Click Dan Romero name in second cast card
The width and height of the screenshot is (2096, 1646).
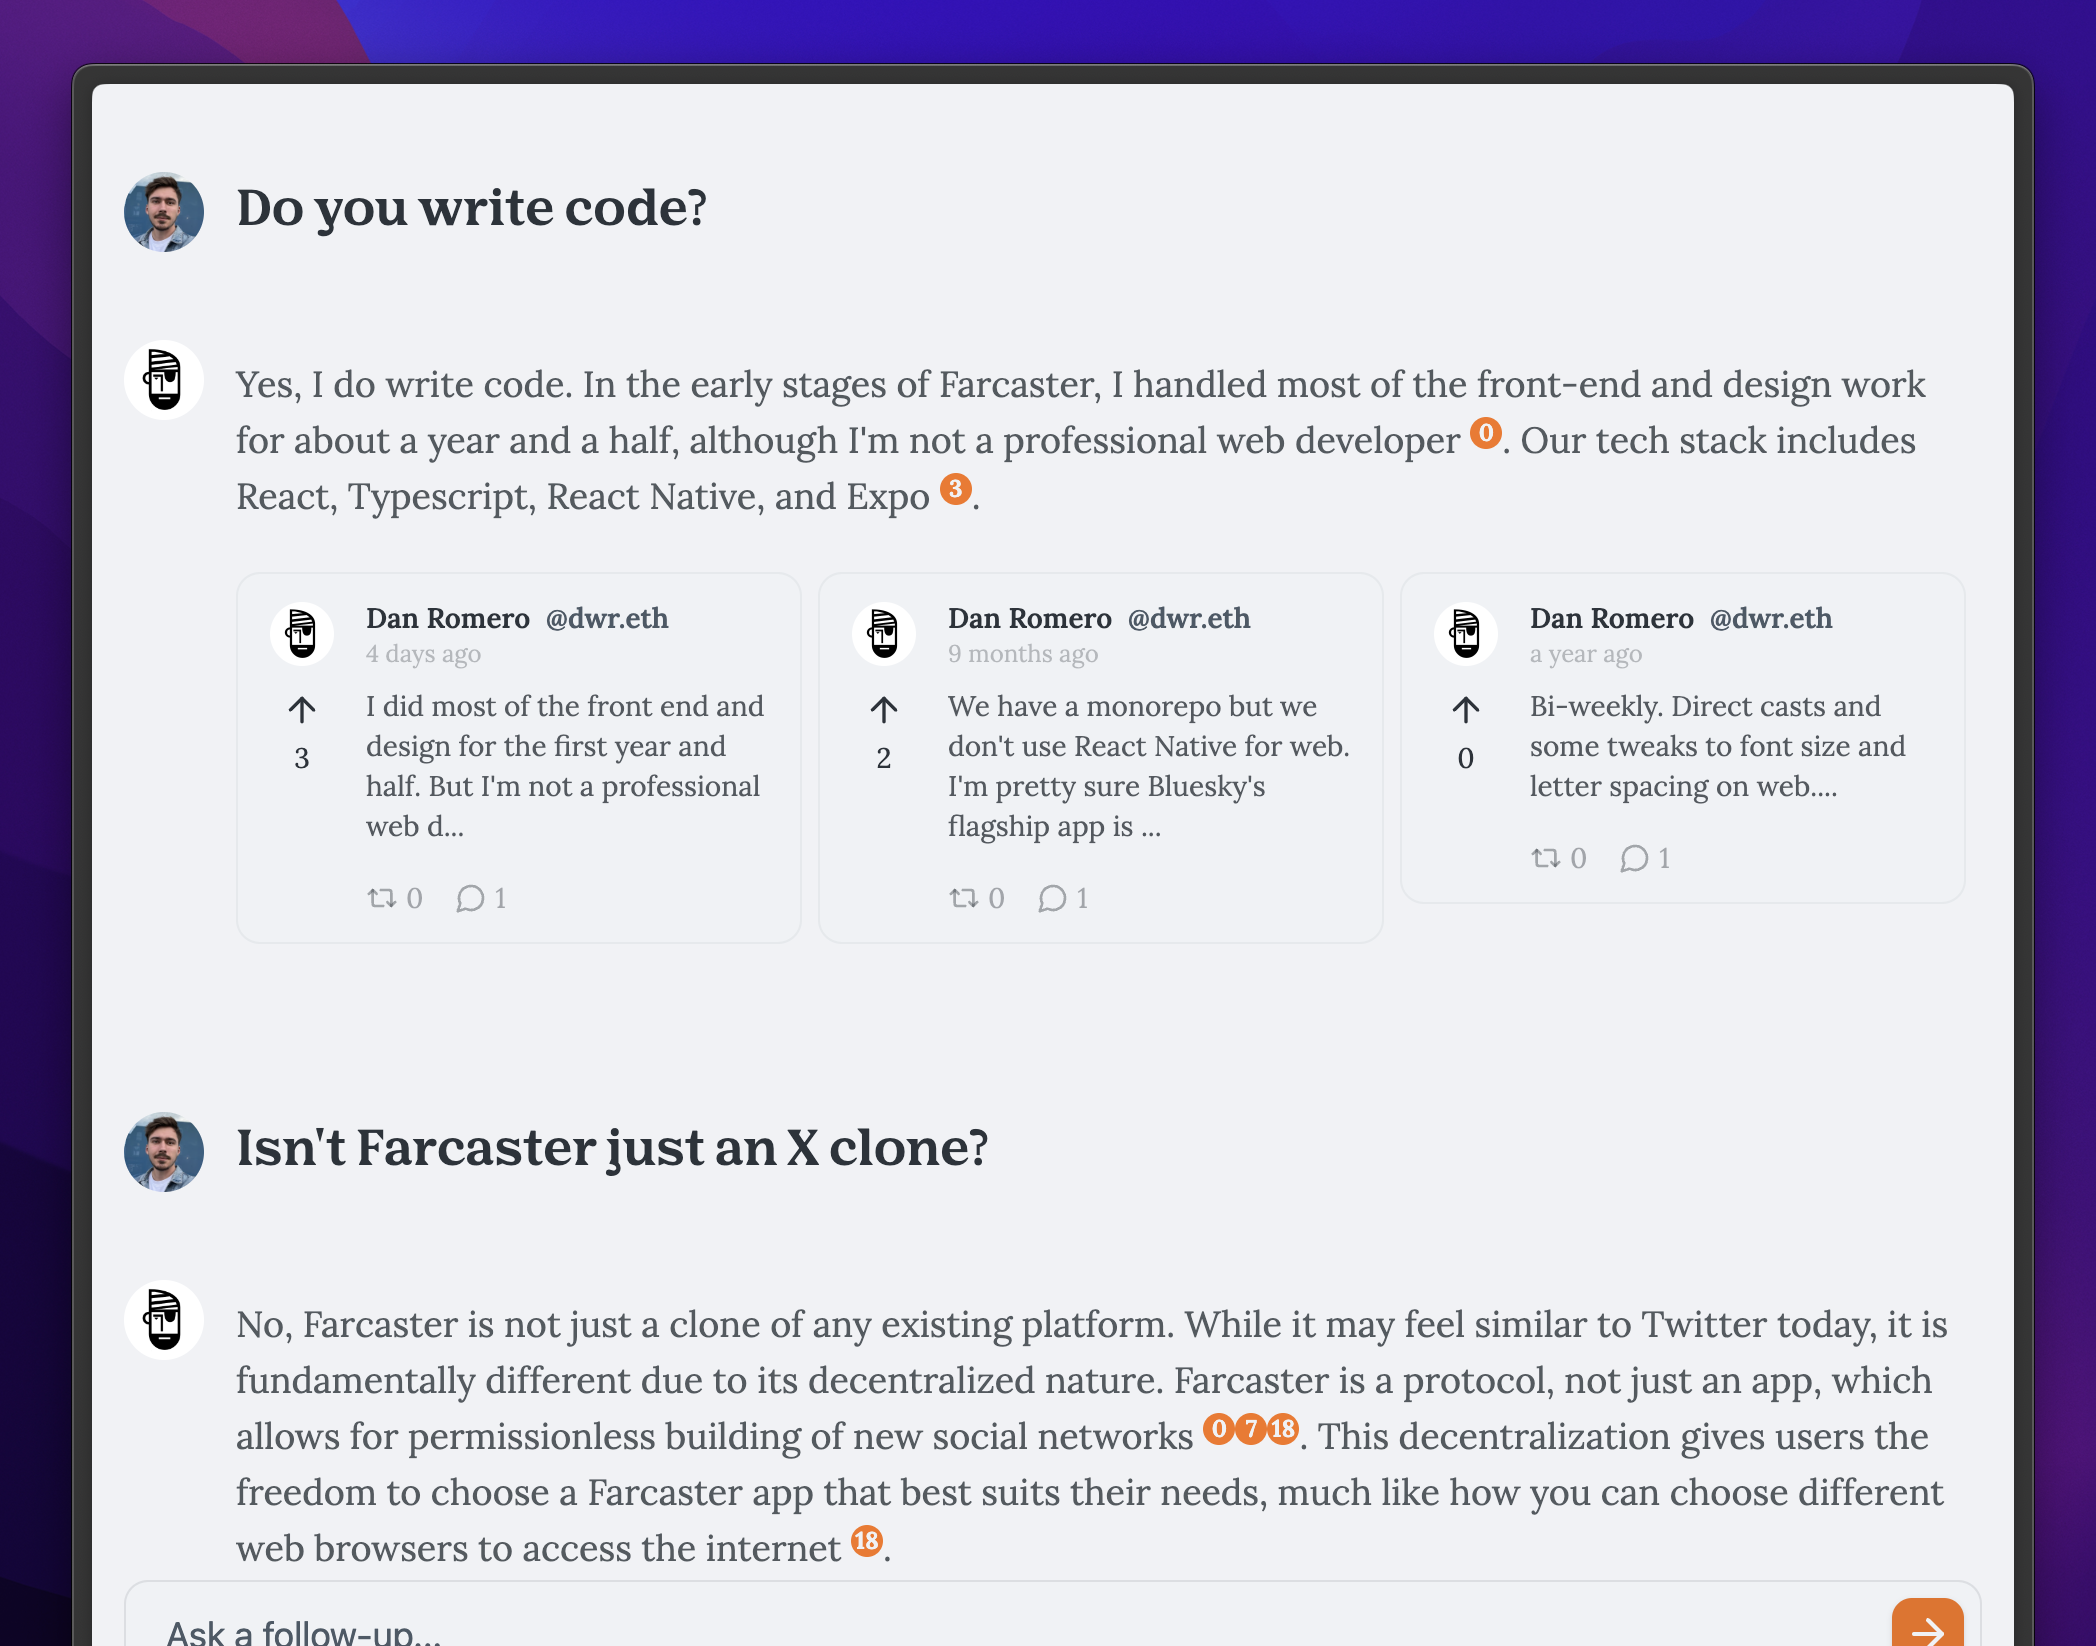(x=1029, y=618)
